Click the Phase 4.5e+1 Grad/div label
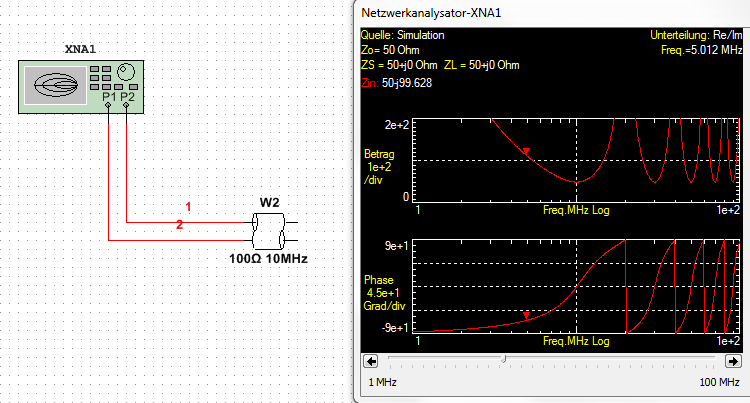This screenshot has height=403, width=750. click(x=384, y=293)
